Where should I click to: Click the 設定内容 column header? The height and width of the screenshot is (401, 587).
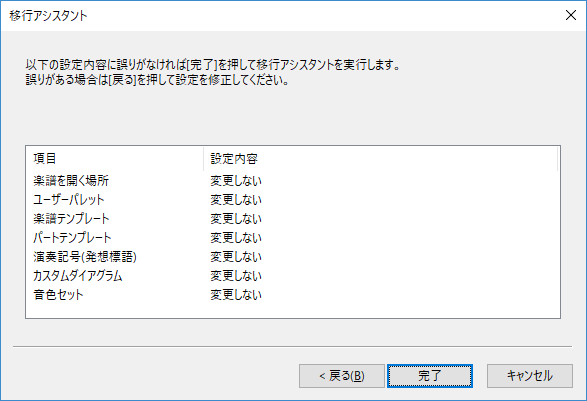point(380,159)
